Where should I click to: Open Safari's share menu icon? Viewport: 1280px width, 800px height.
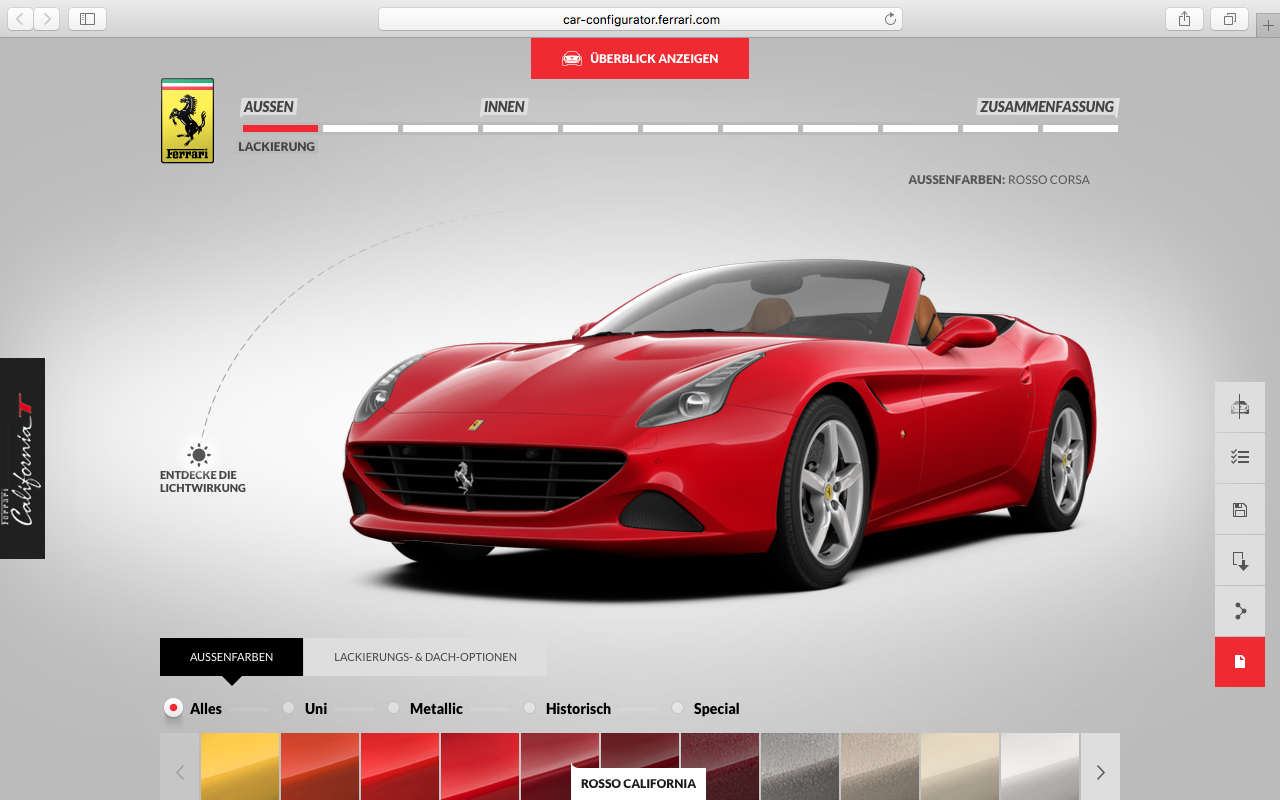(x=1185, y=19)
